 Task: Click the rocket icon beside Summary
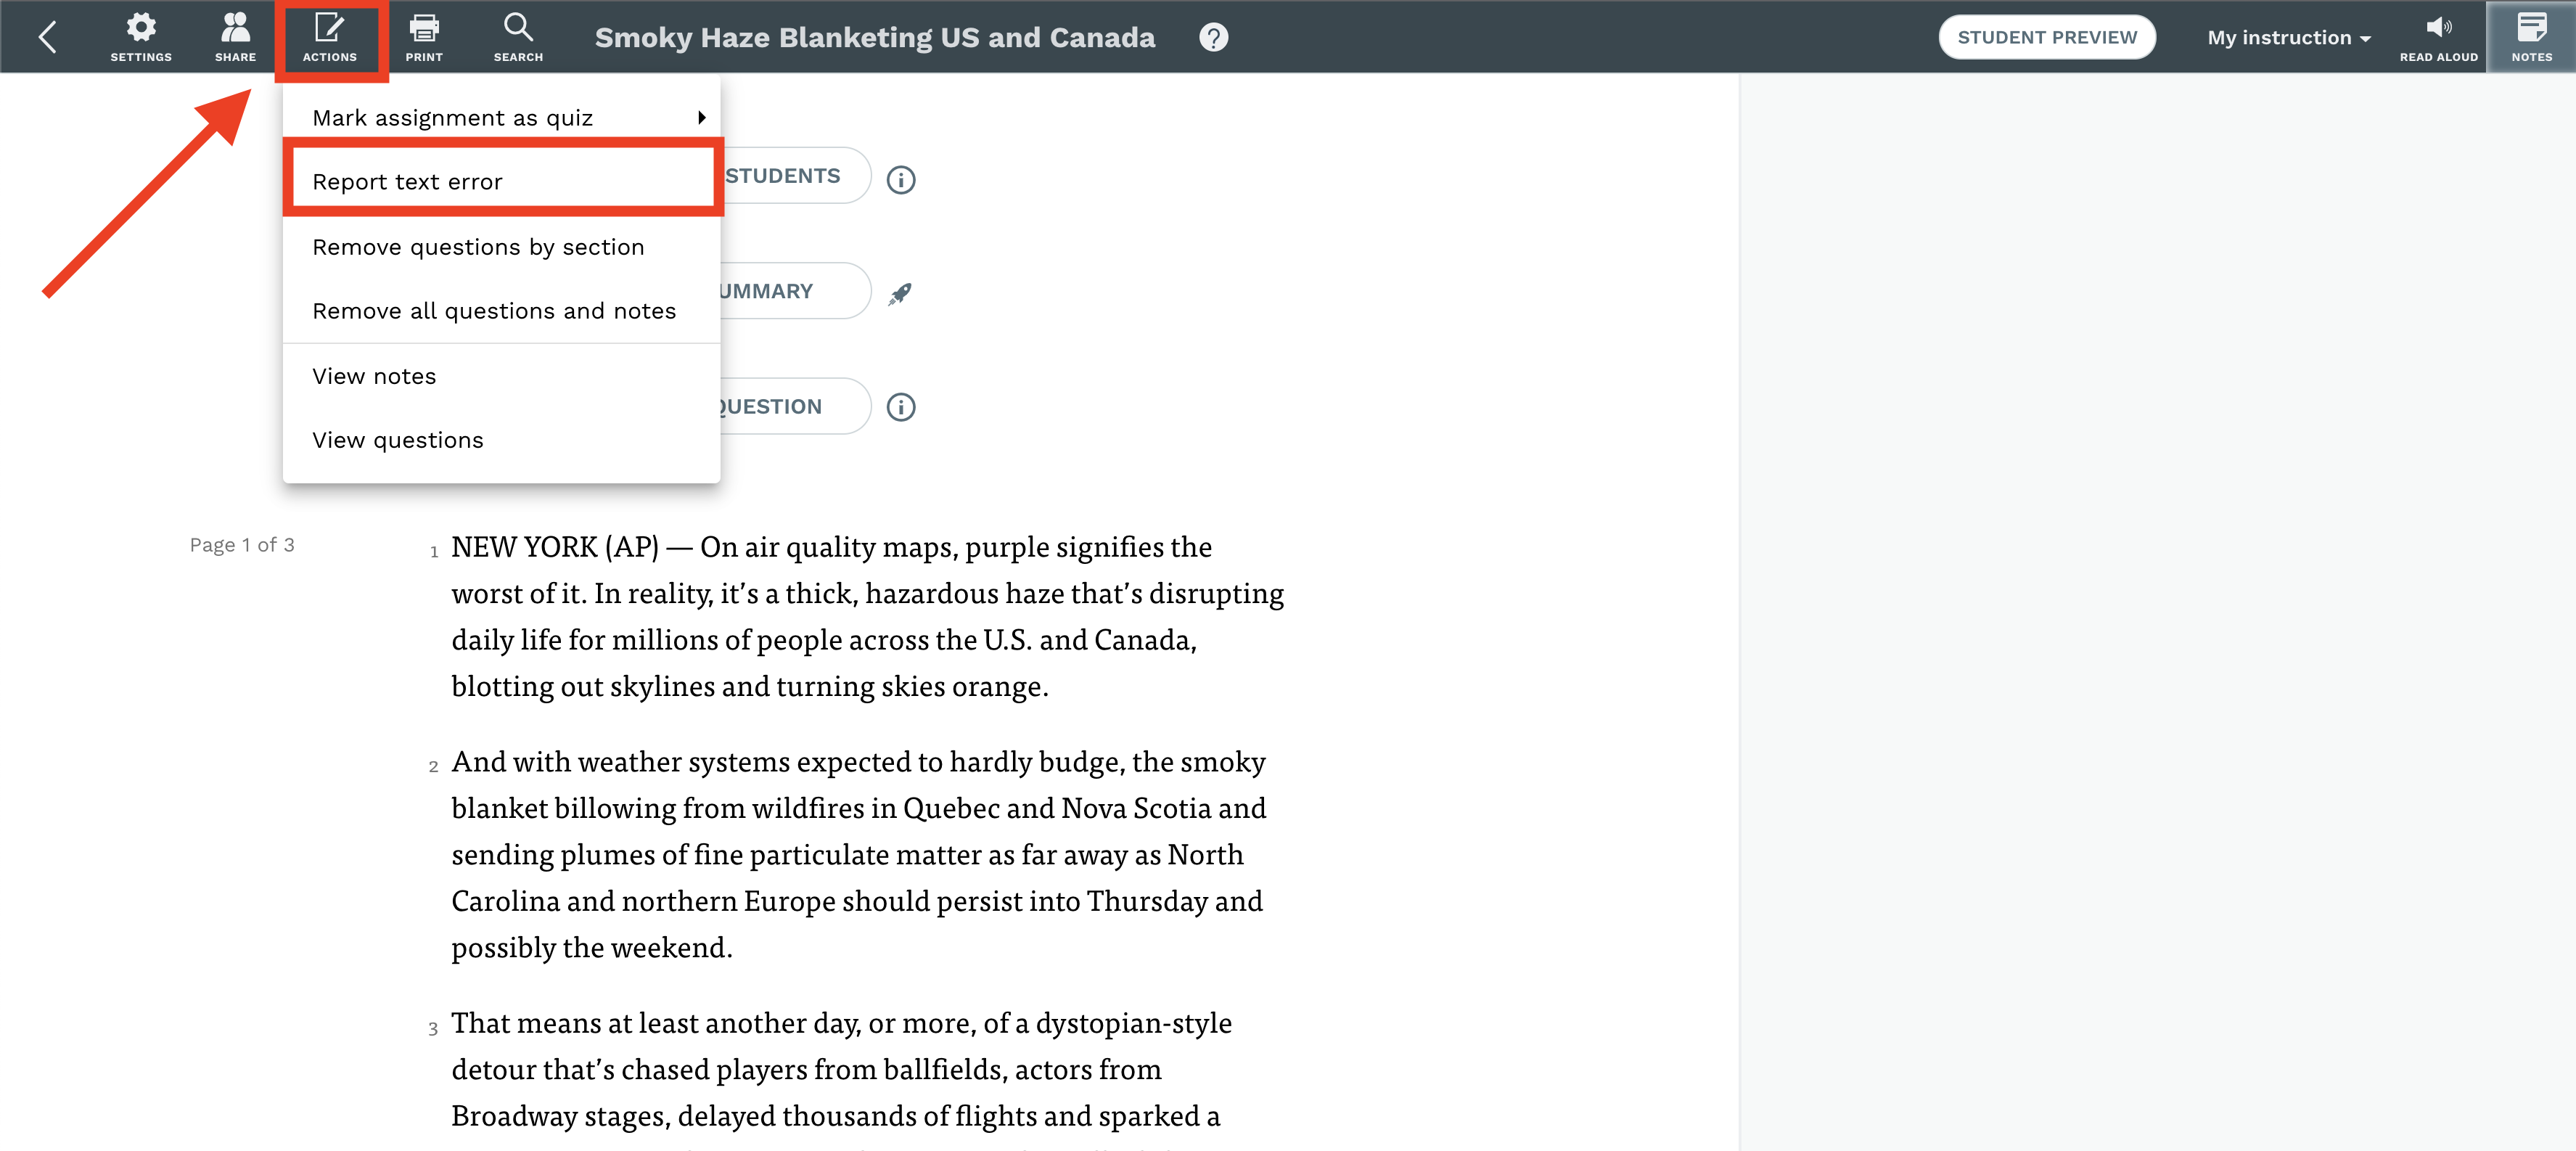[900, 293]
